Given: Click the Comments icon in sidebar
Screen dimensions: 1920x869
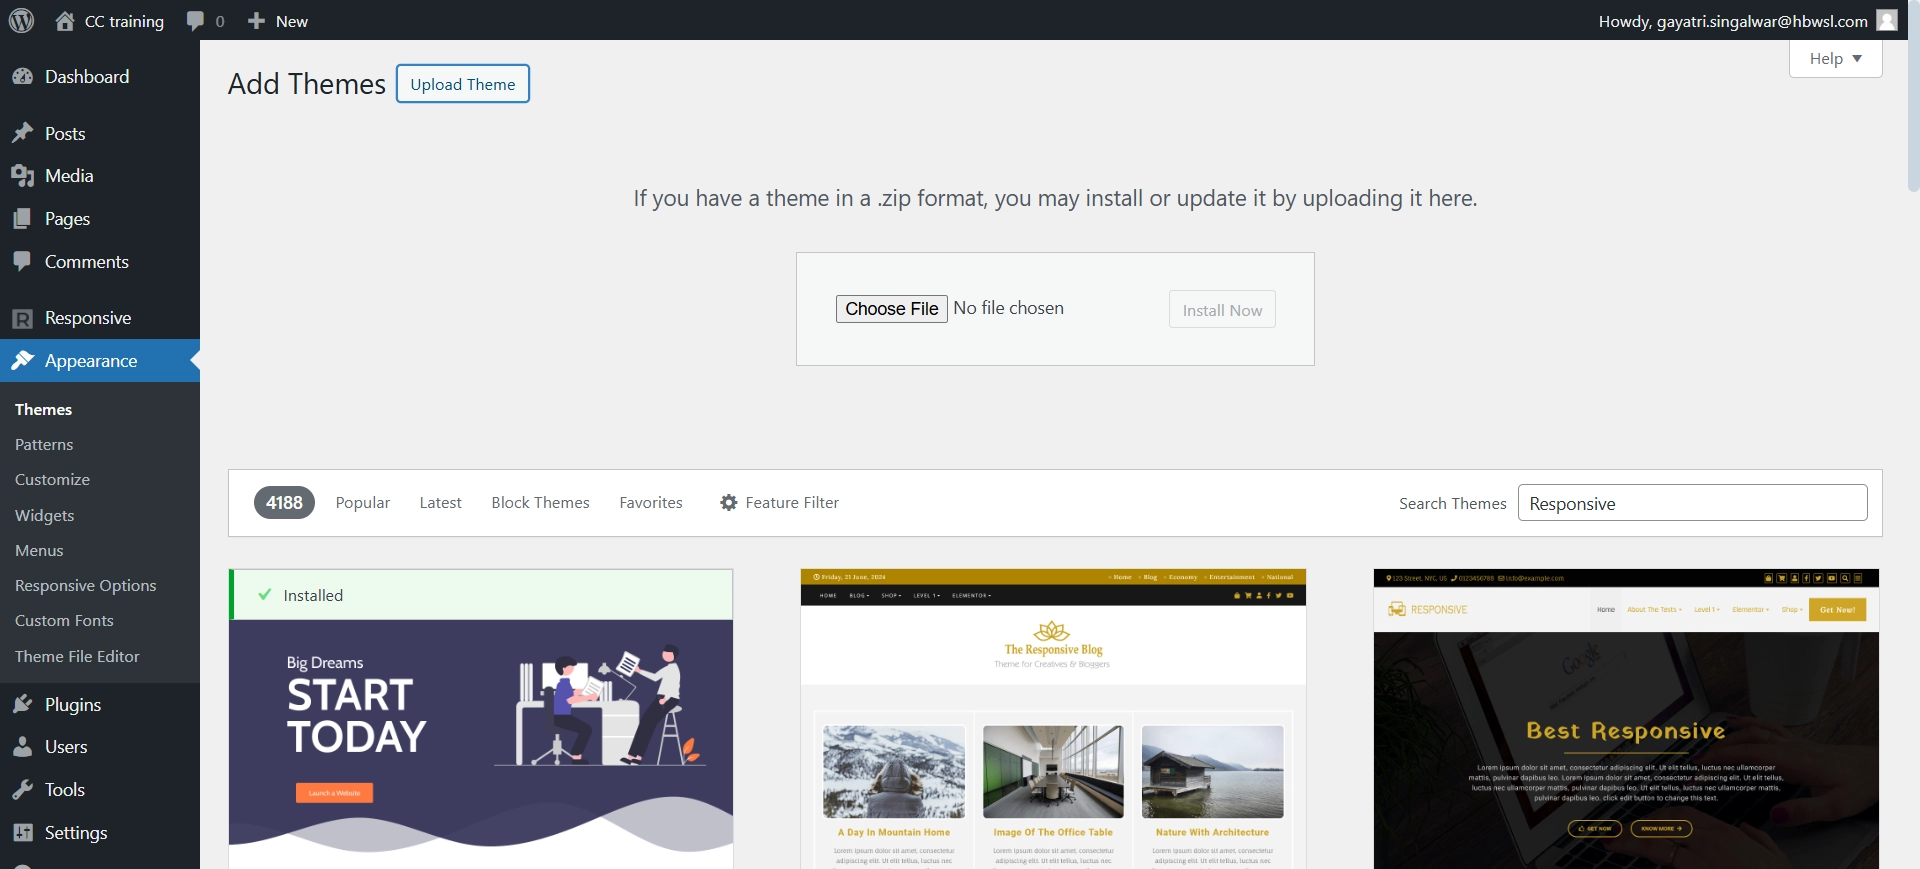Looking at the screenshot, I should click(23, 261).
